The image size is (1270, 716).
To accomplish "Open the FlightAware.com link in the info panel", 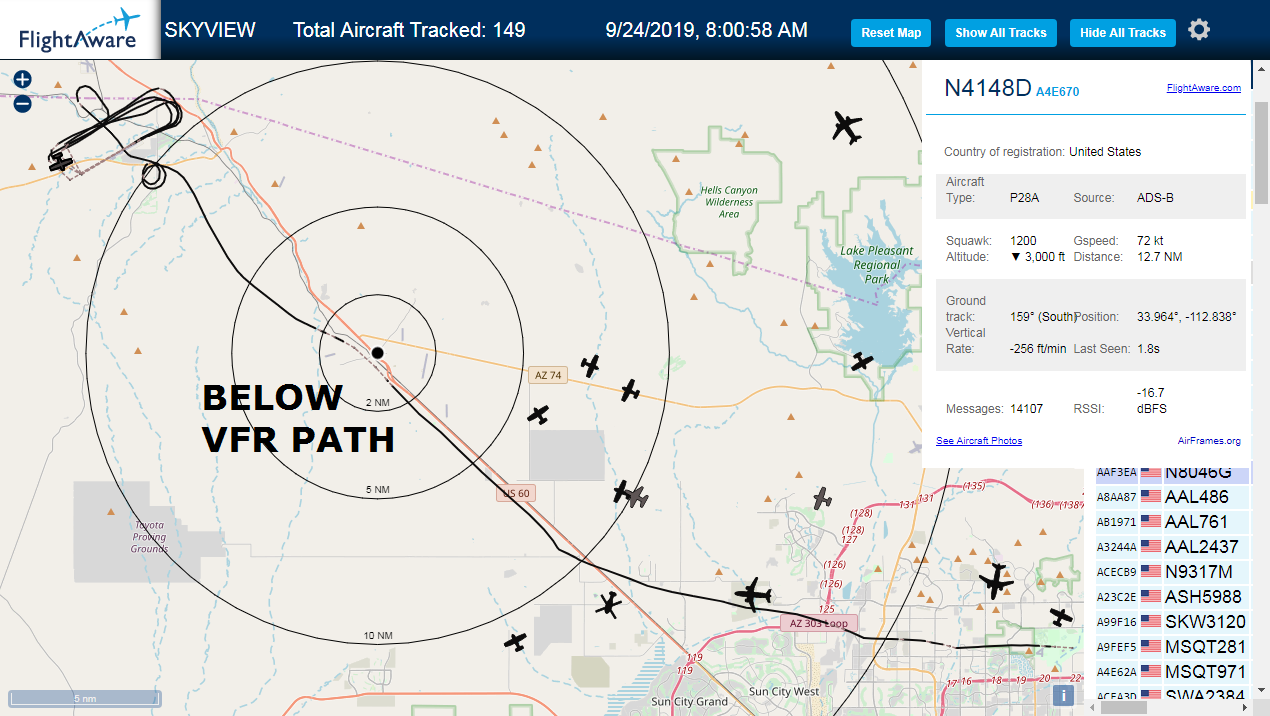I will click(x=1203, y=88).
